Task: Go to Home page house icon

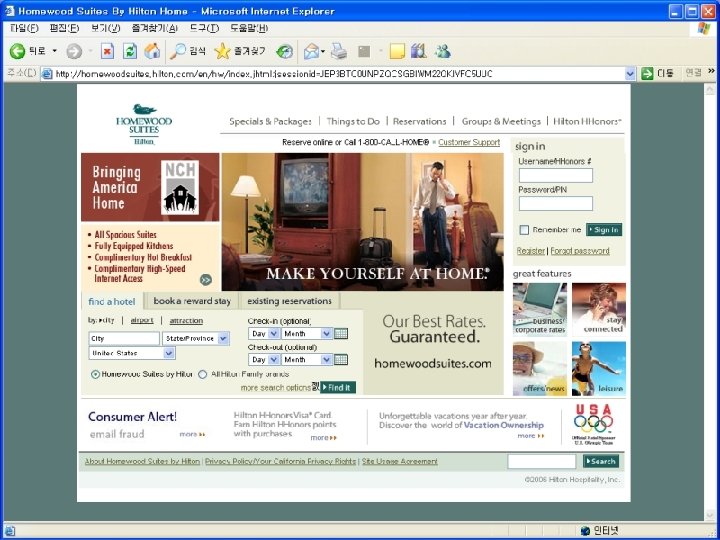Action: pyautogui.click(x=152, y=51)
